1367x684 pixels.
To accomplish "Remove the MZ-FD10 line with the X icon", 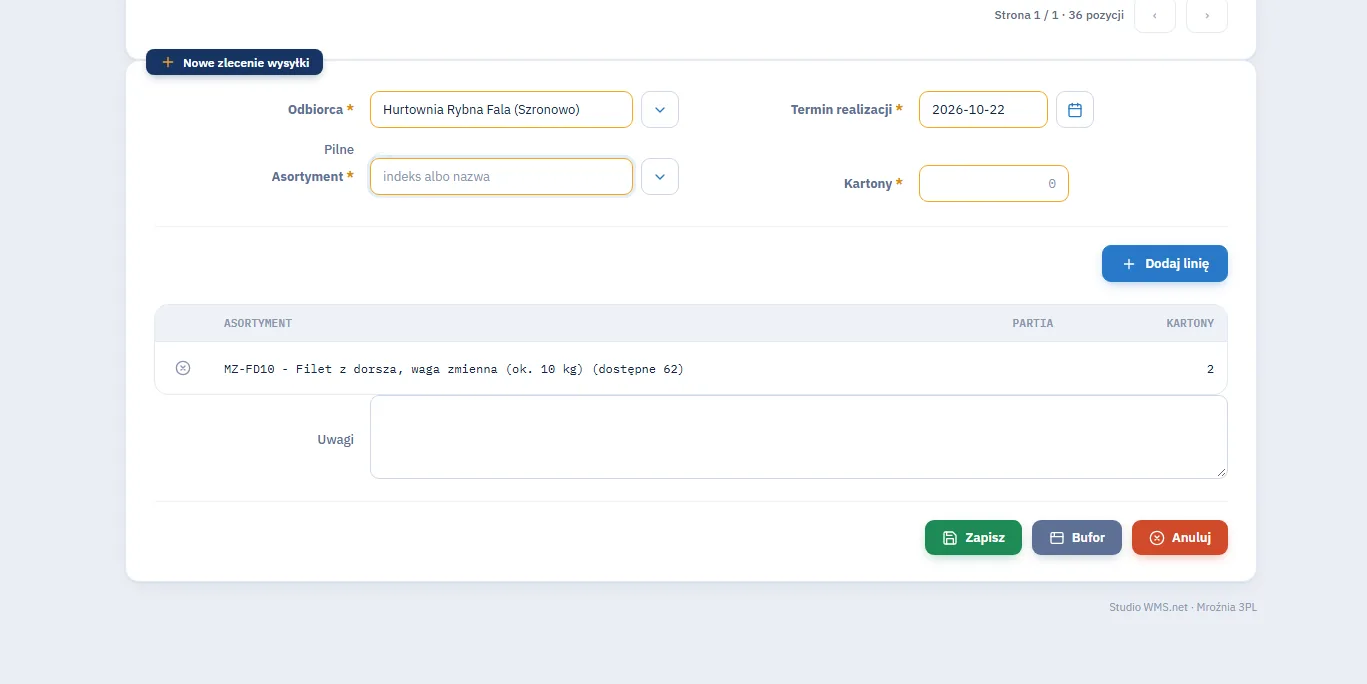I will pyautogui.click(x=183, y=368).
